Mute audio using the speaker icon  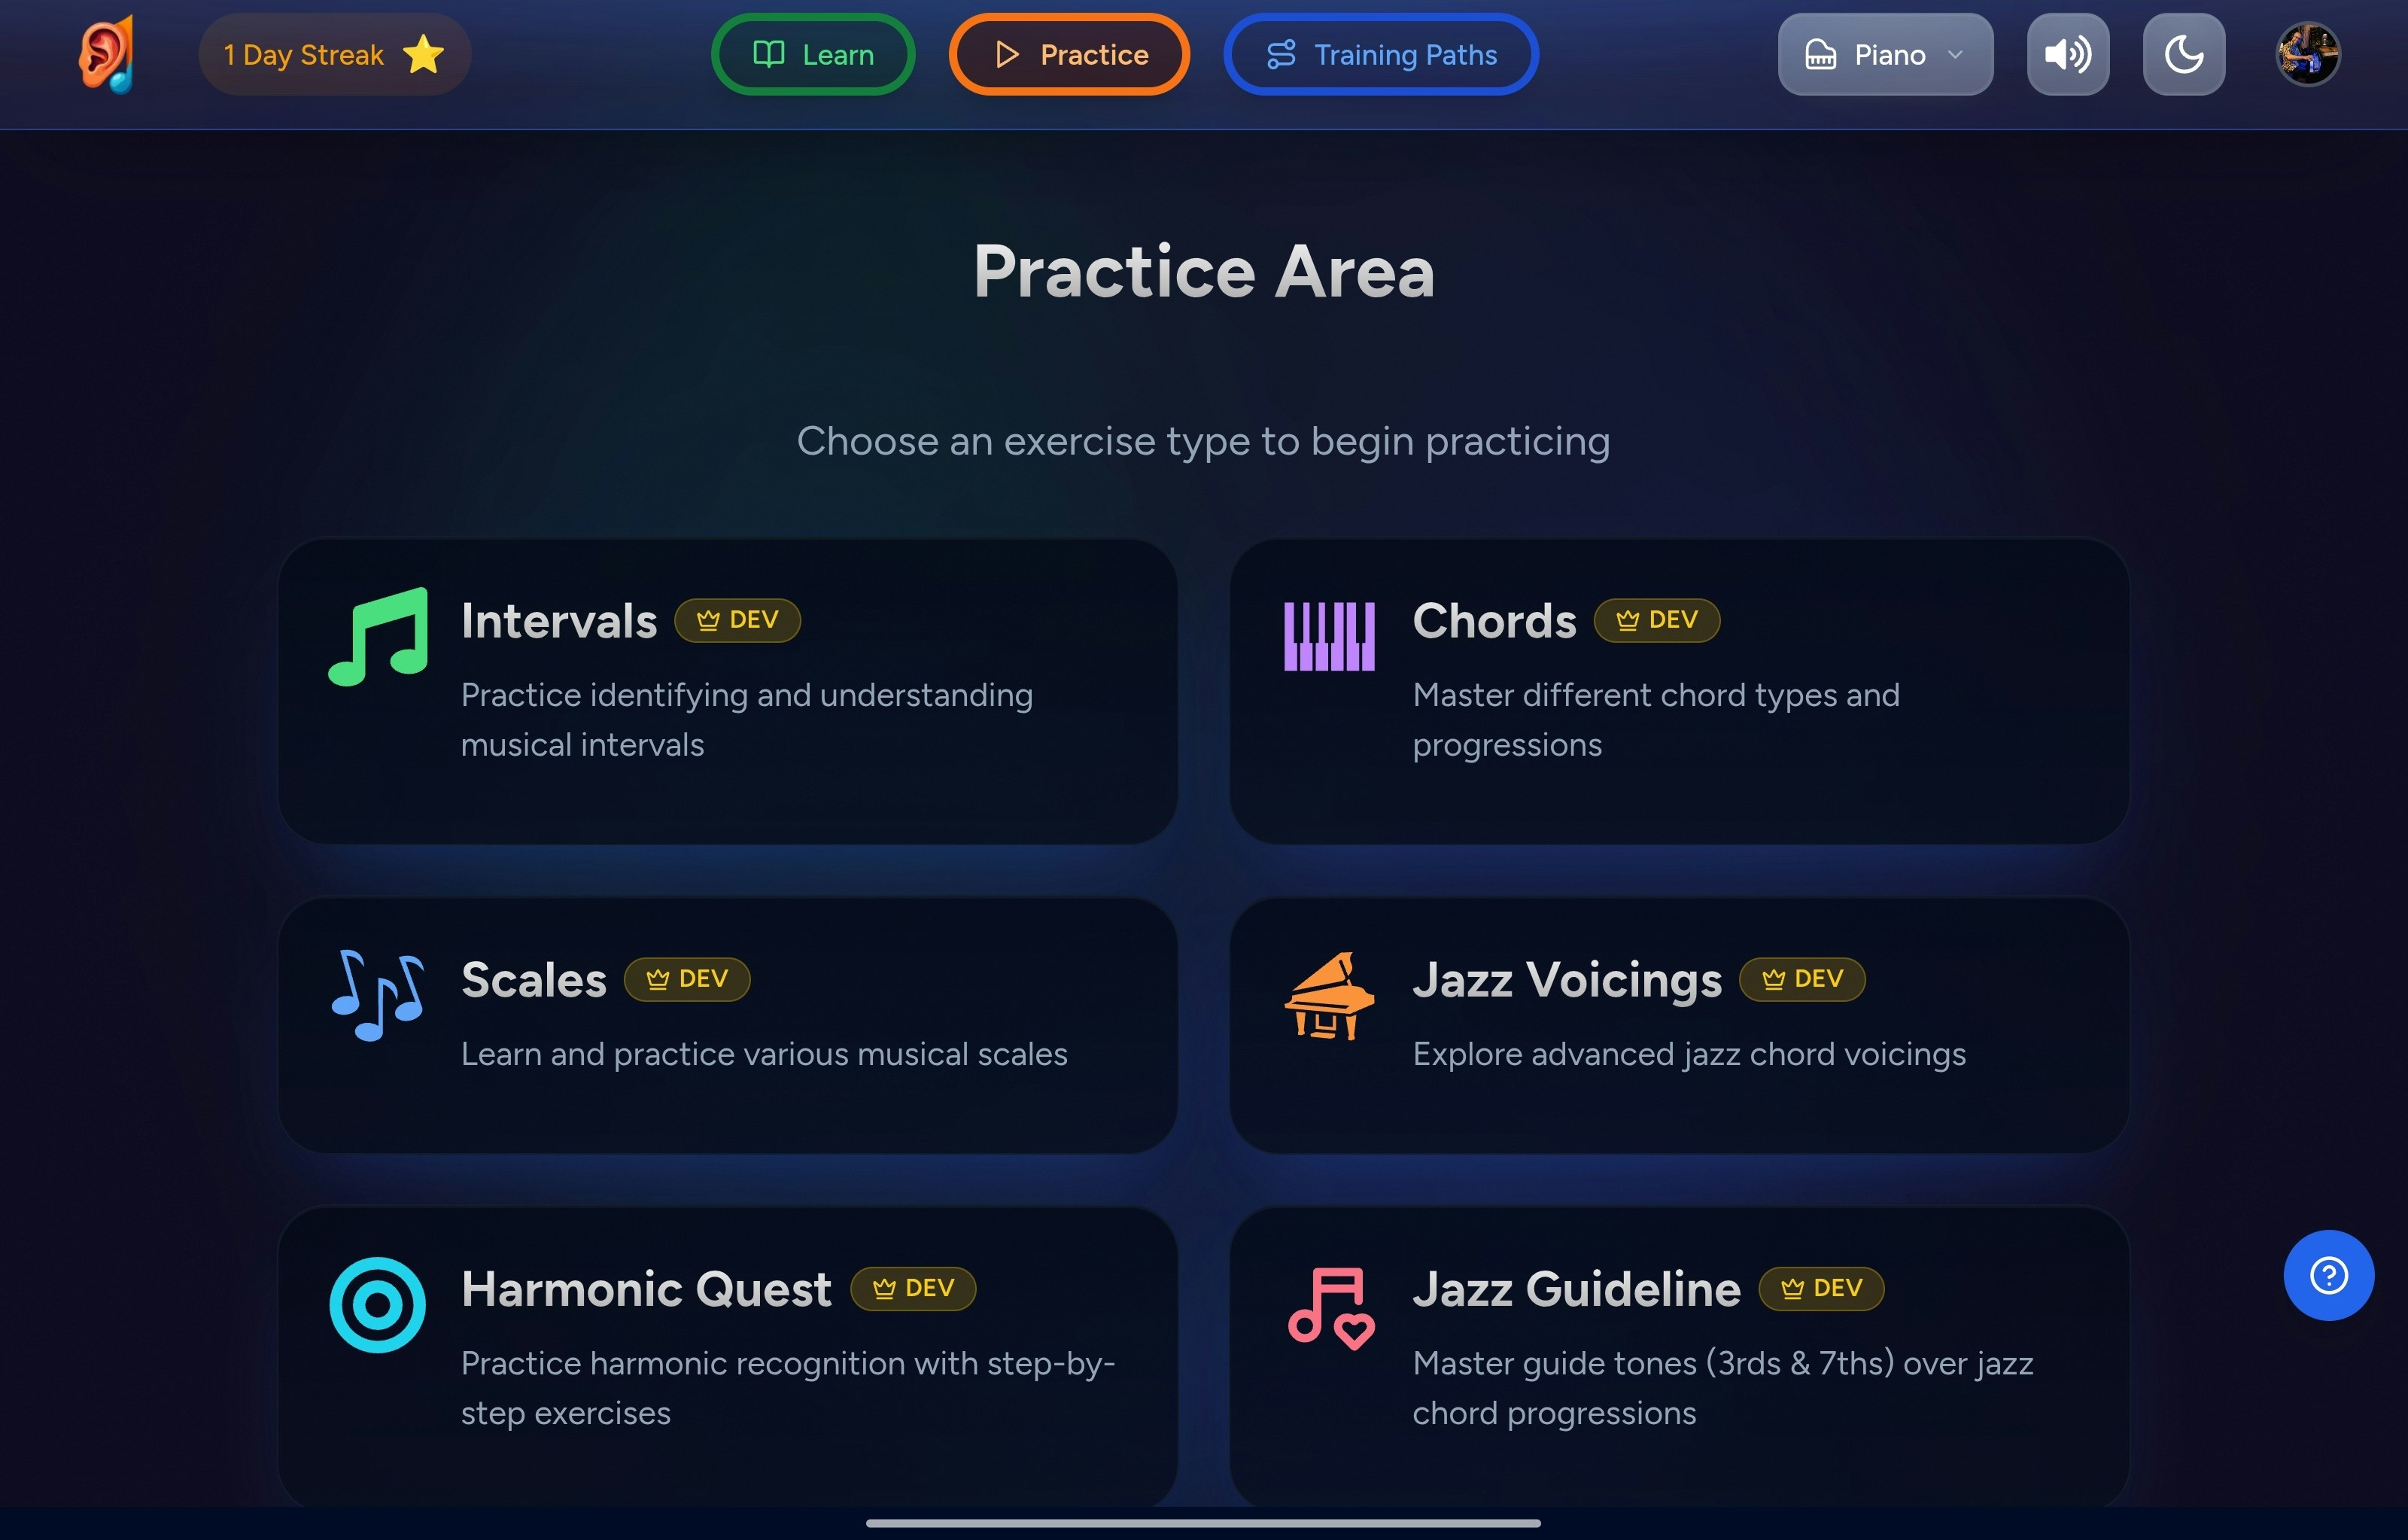[x=2067, y=54]
